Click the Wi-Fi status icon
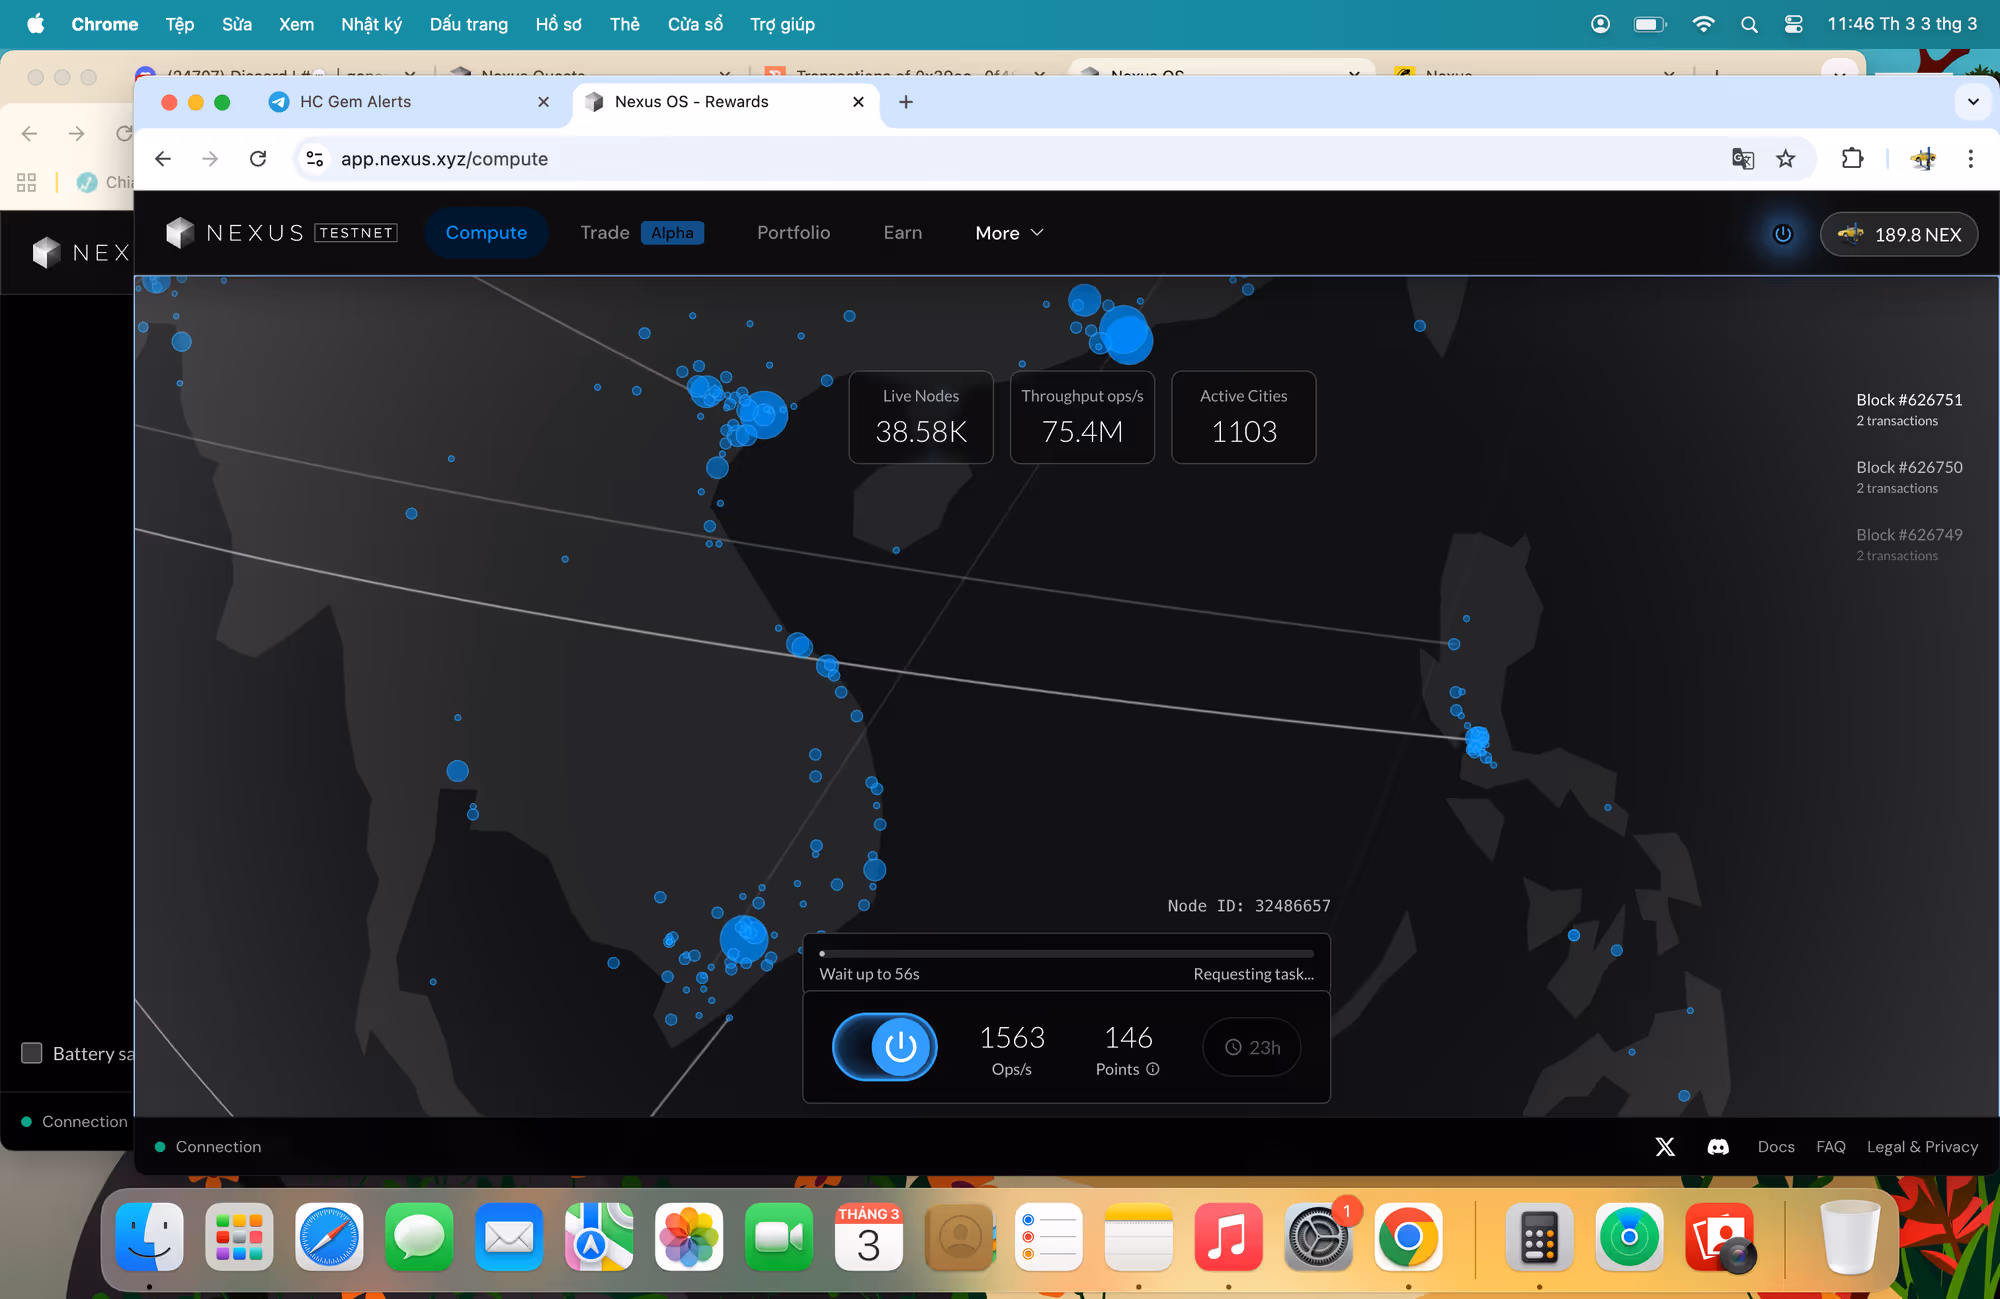Viewport: 2000px width, 1299px height. 1703,24
